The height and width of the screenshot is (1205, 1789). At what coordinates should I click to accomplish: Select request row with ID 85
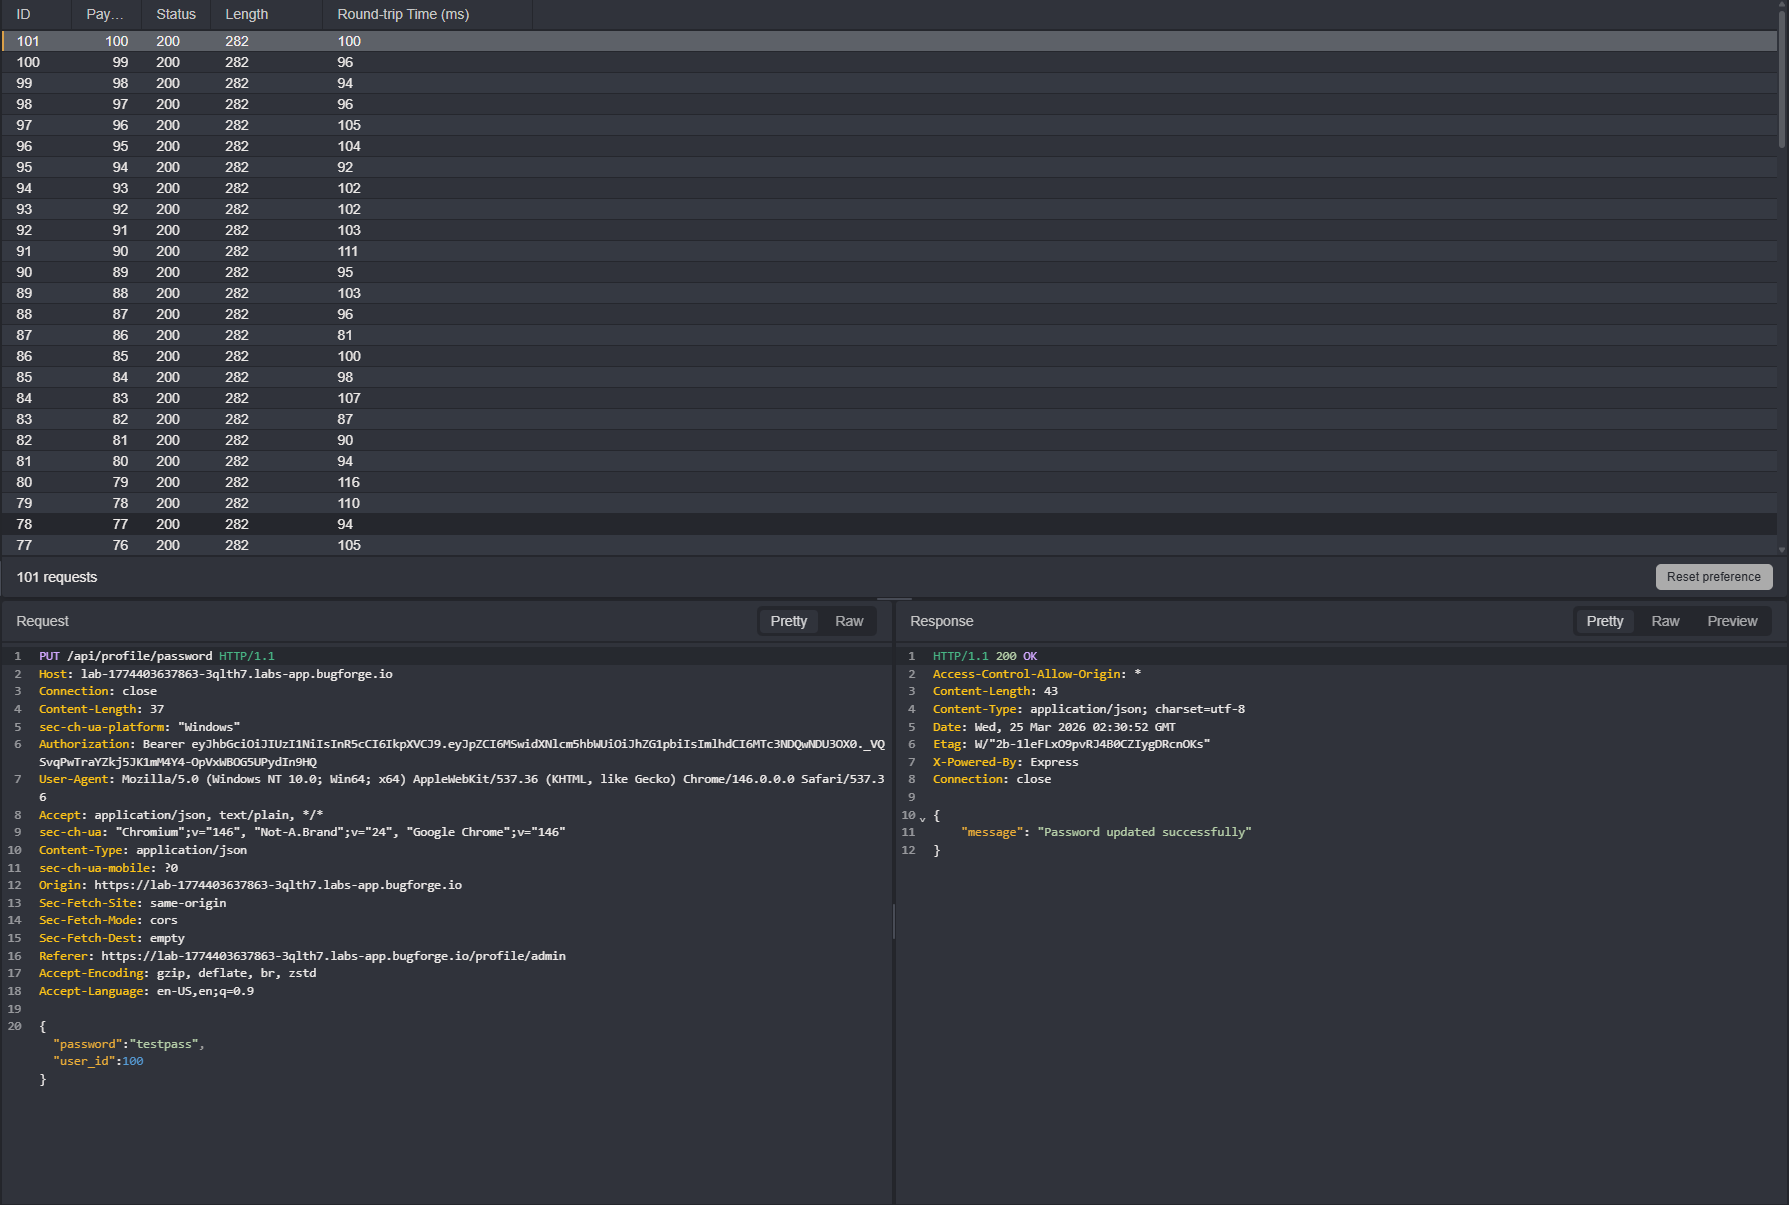[x=889, y=377]
